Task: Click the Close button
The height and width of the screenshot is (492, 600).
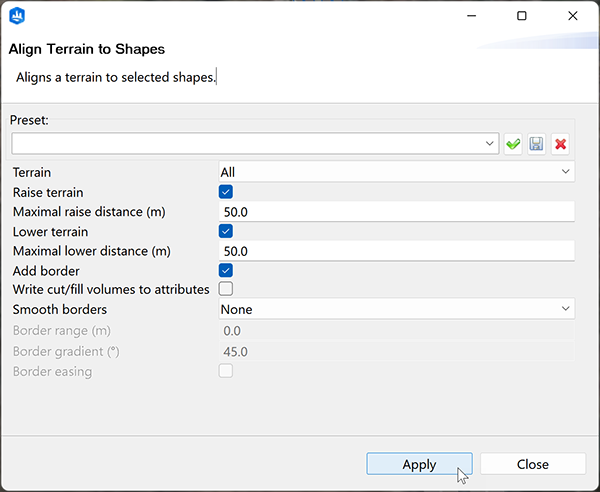Action: tap(532, 464)
